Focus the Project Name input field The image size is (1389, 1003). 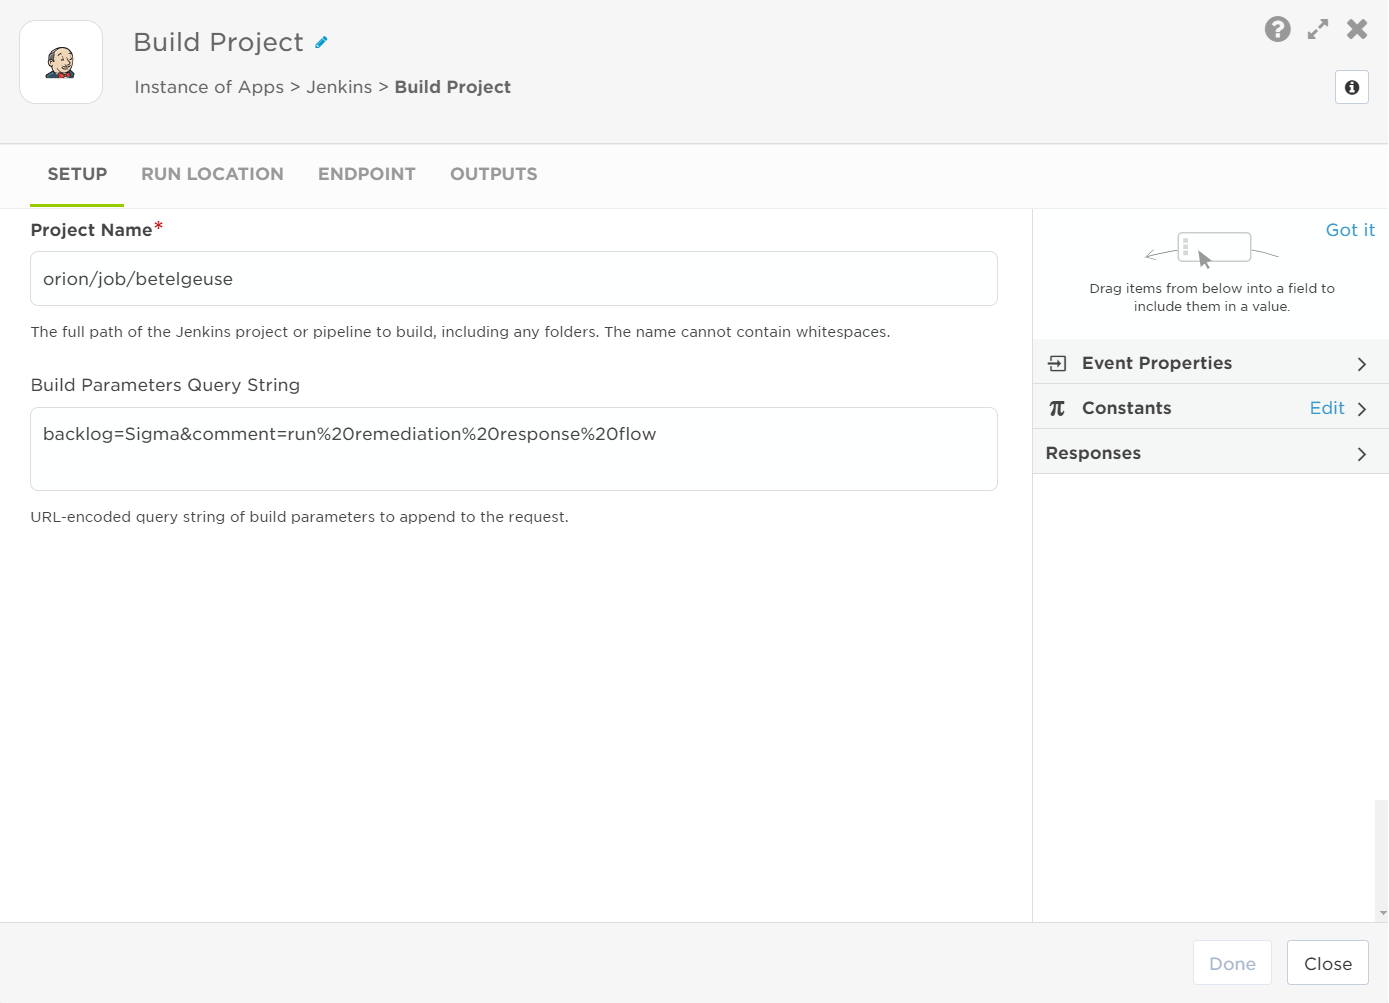(514, 279)
